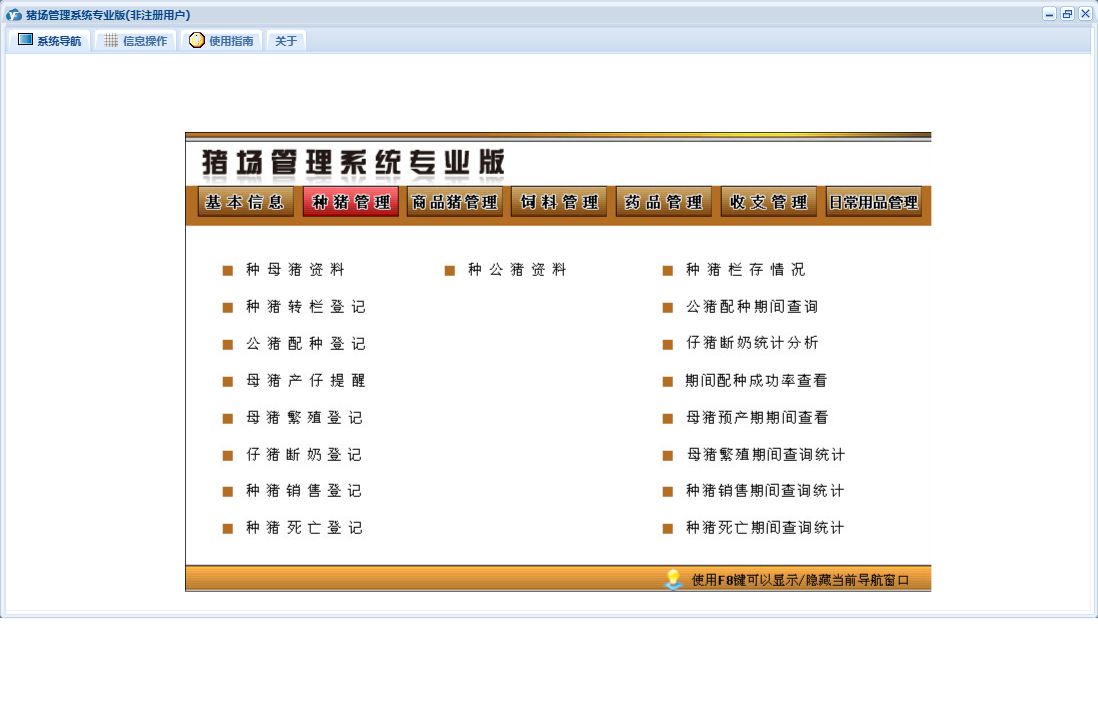Open the 日常用品管理 tab

coord(873,202)
